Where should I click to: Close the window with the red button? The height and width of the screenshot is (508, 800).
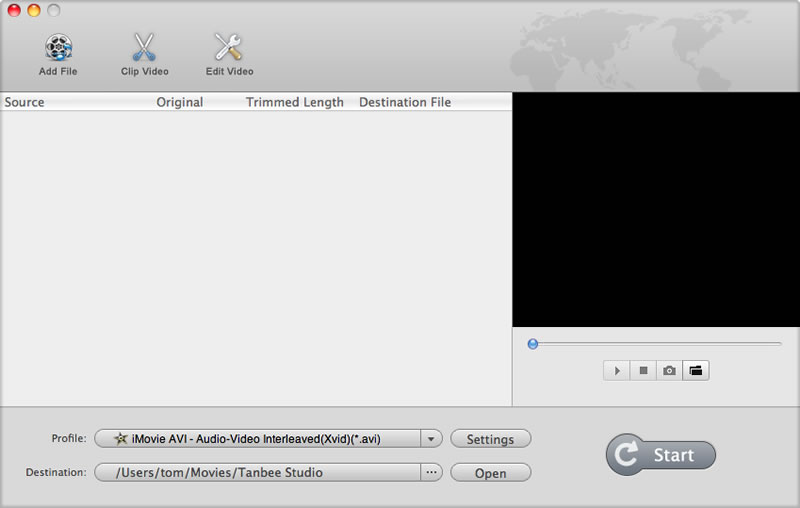point(14,10)
